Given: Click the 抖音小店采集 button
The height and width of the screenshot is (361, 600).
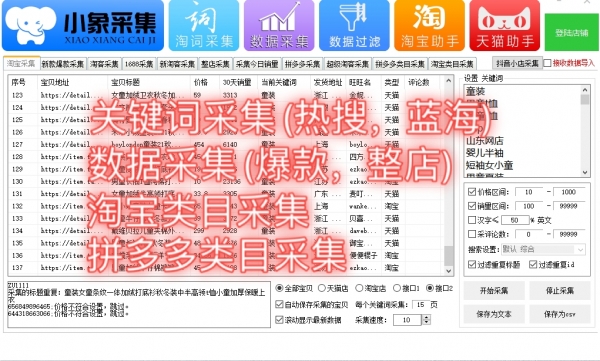Looking at the screenshot, I should coord(517,63).
